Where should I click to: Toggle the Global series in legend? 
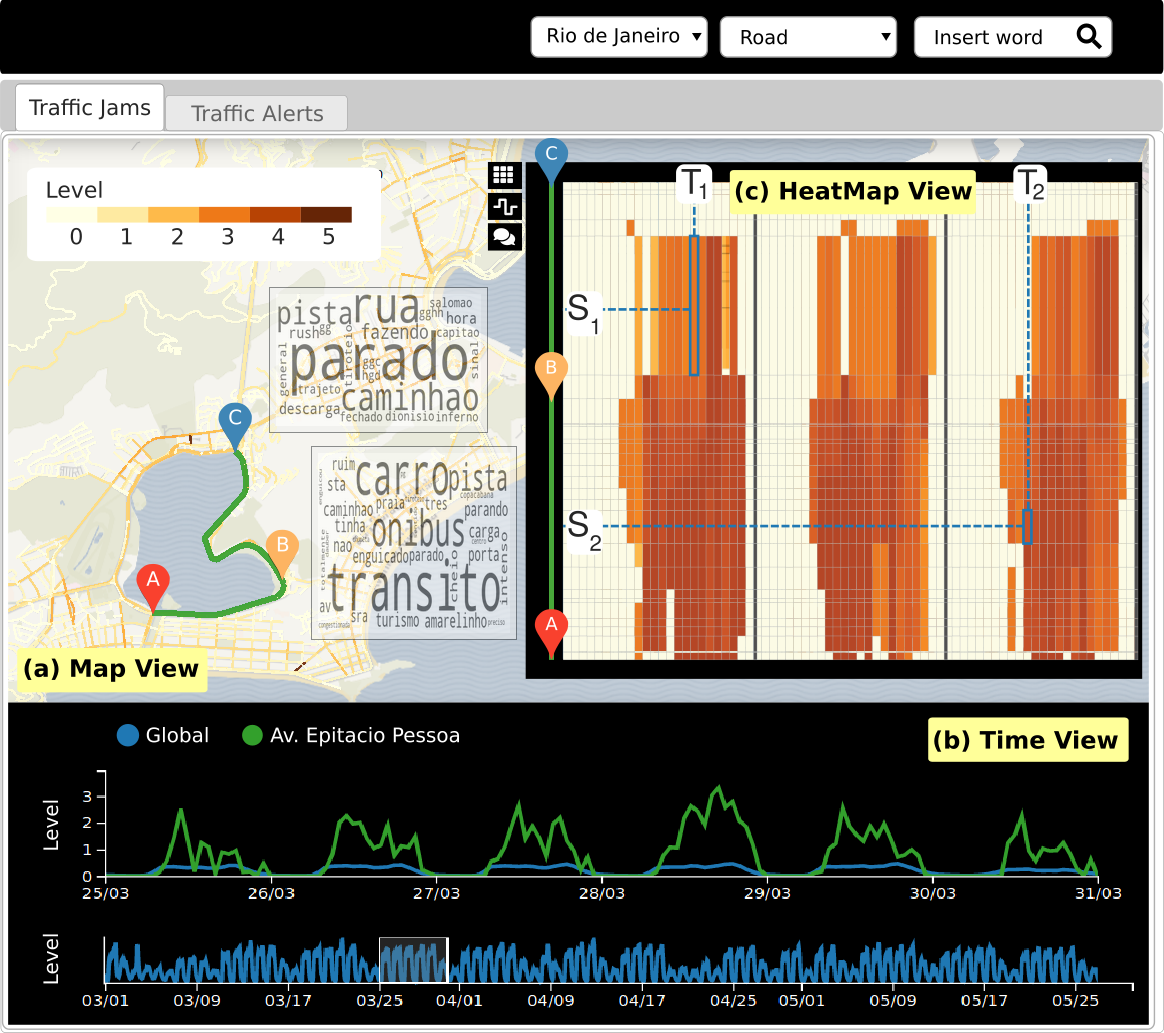tap(128, 736)
